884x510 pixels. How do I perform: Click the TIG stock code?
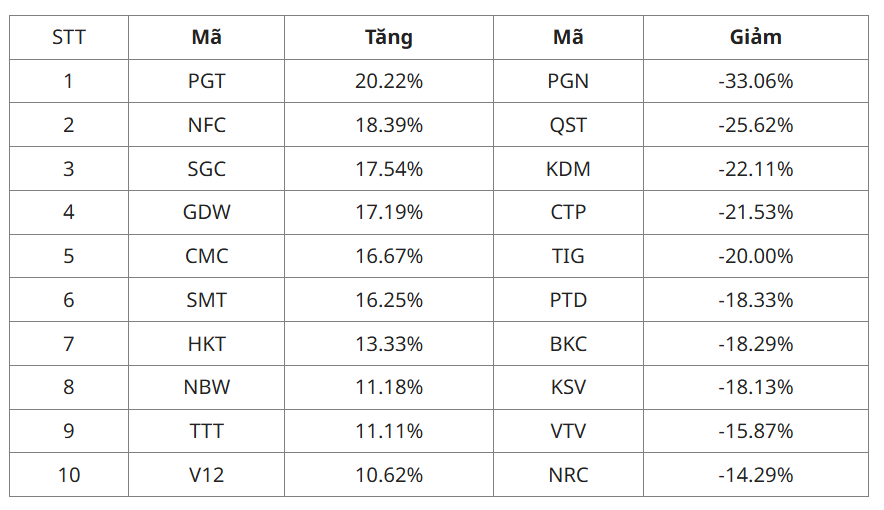click(568, 256)
